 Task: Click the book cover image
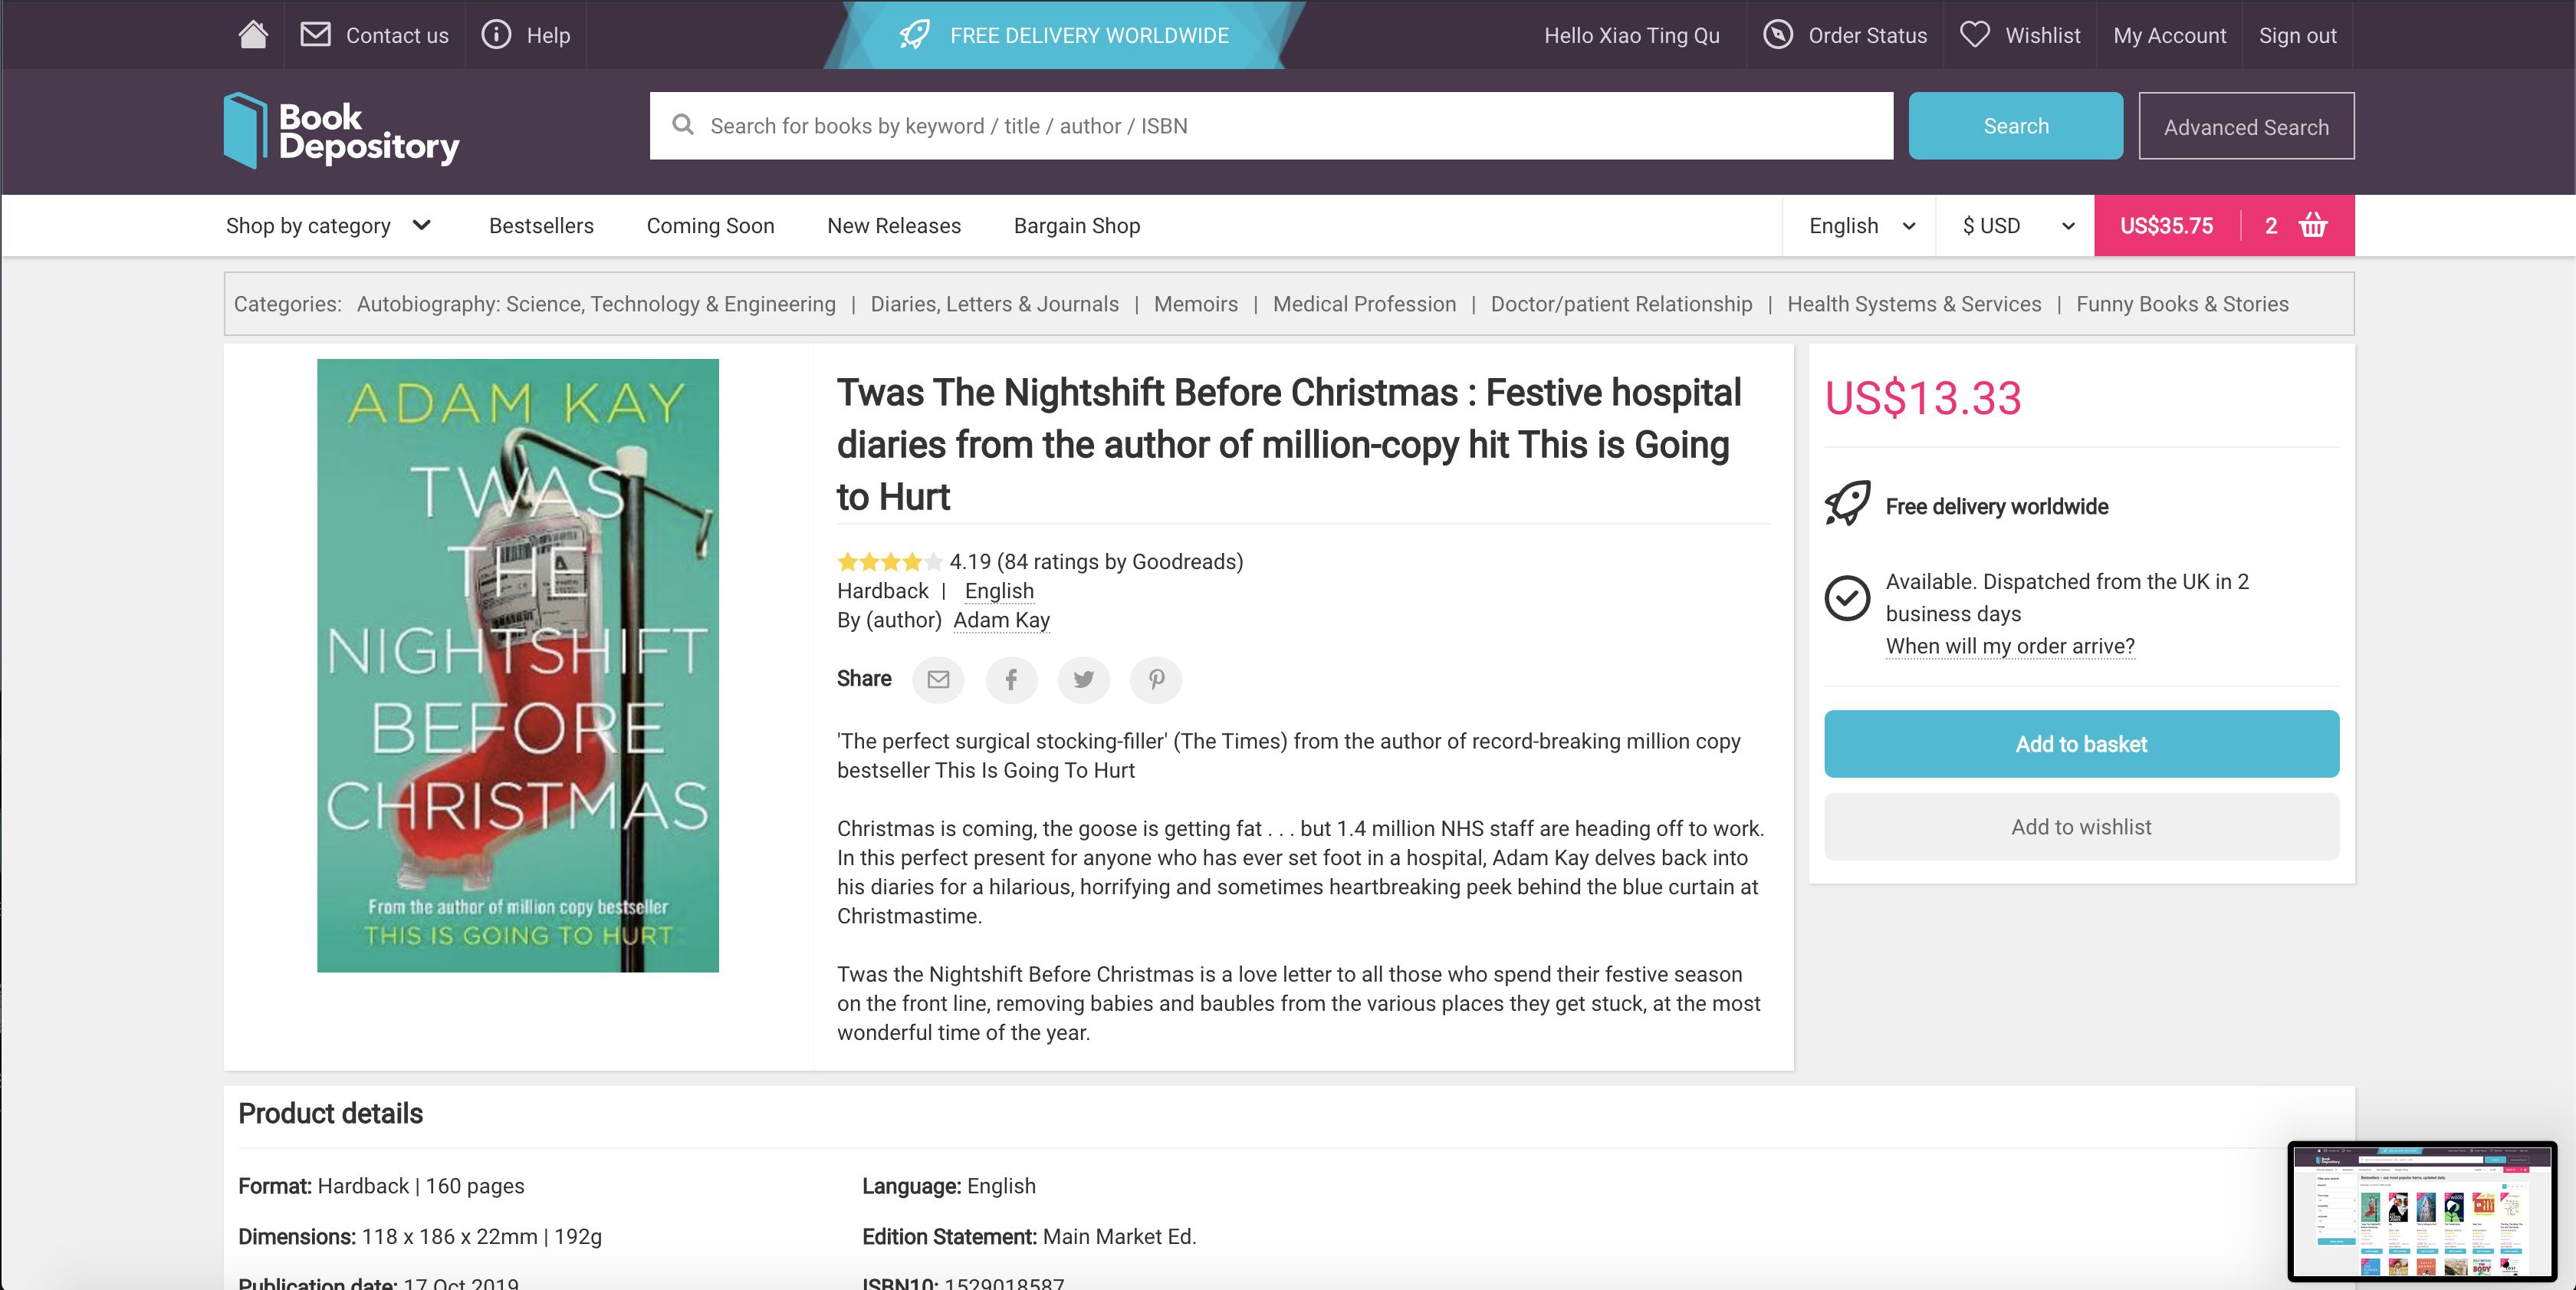(518, 665)
